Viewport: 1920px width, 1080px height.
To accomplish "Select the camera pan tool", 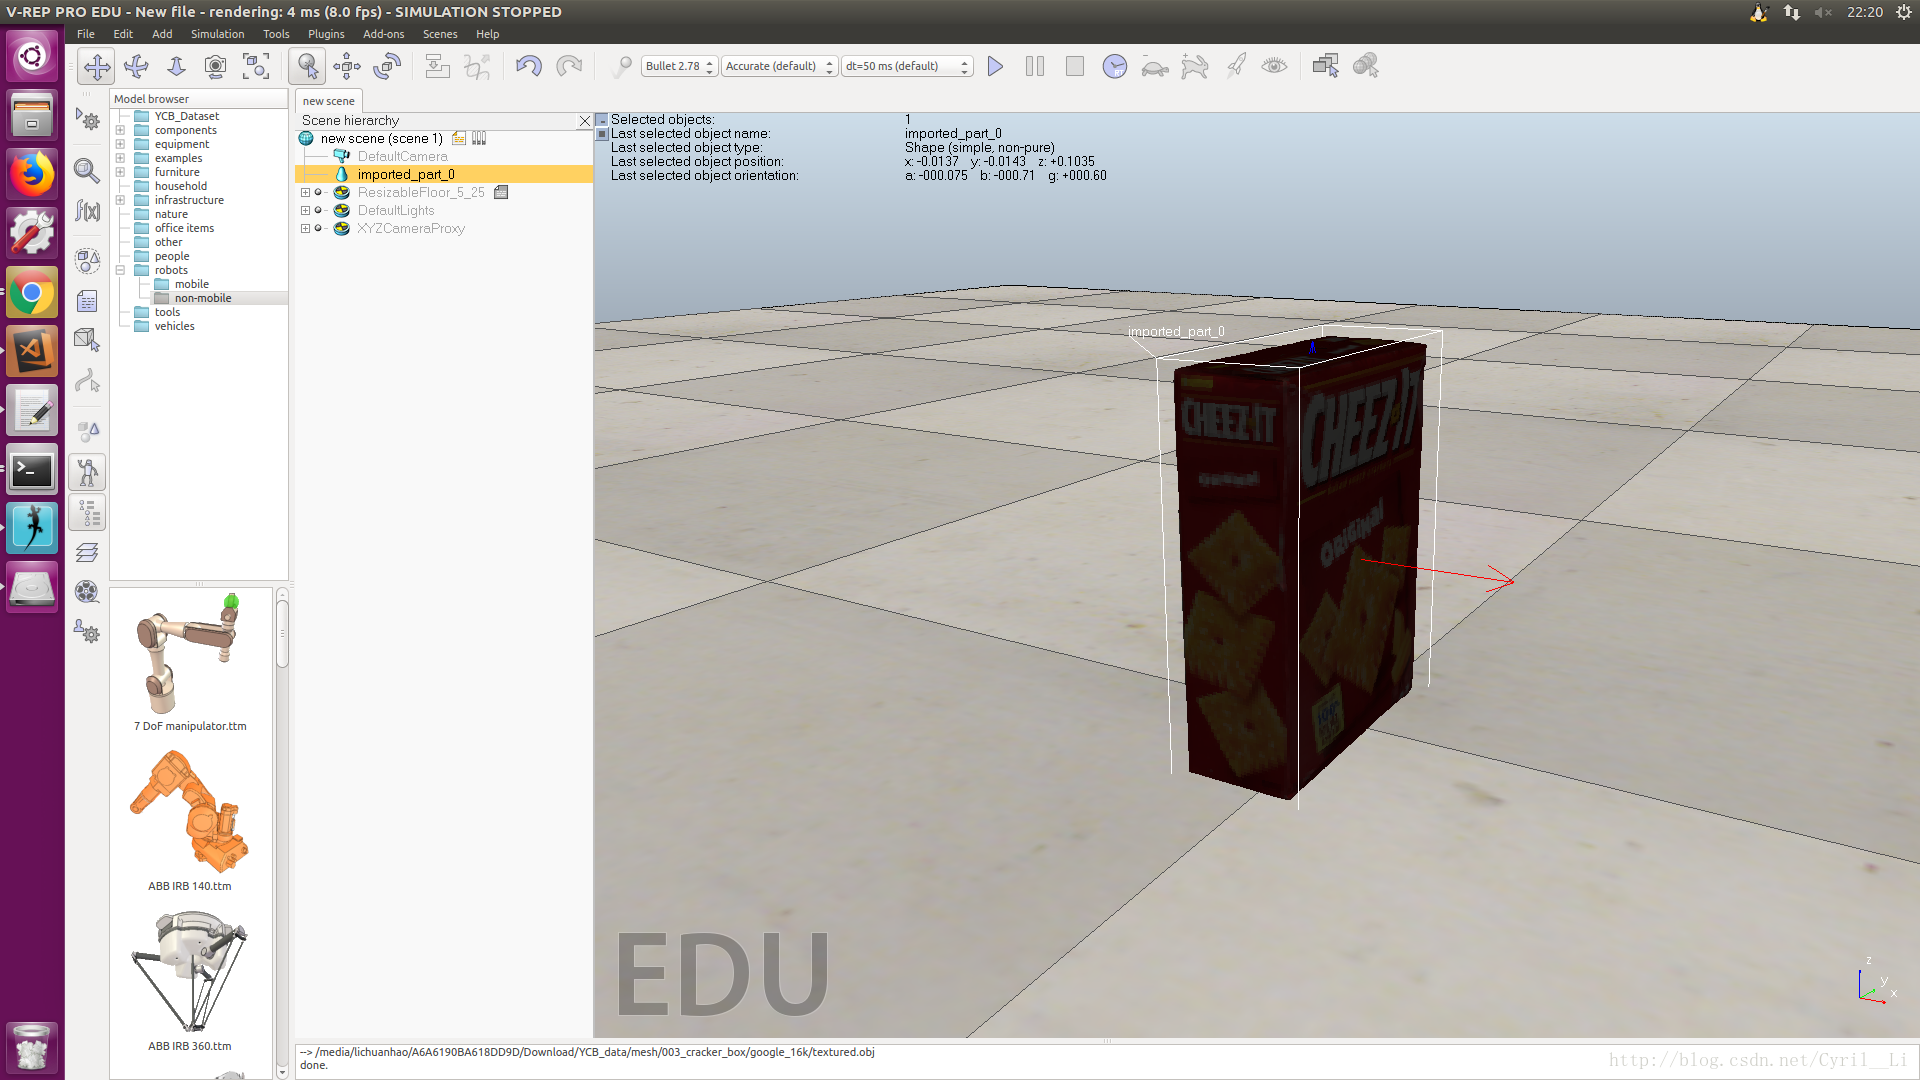I will pos(97,66).
